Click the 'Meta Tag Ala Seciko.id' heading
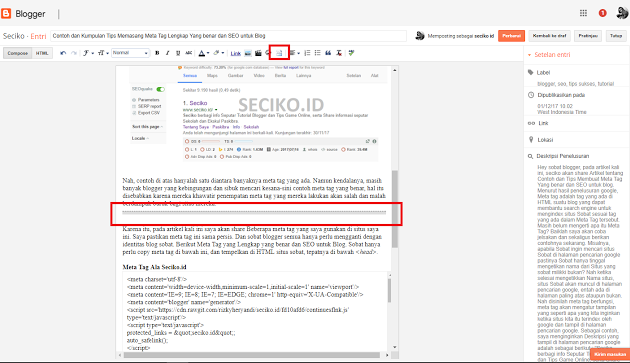 pos(154,267)
